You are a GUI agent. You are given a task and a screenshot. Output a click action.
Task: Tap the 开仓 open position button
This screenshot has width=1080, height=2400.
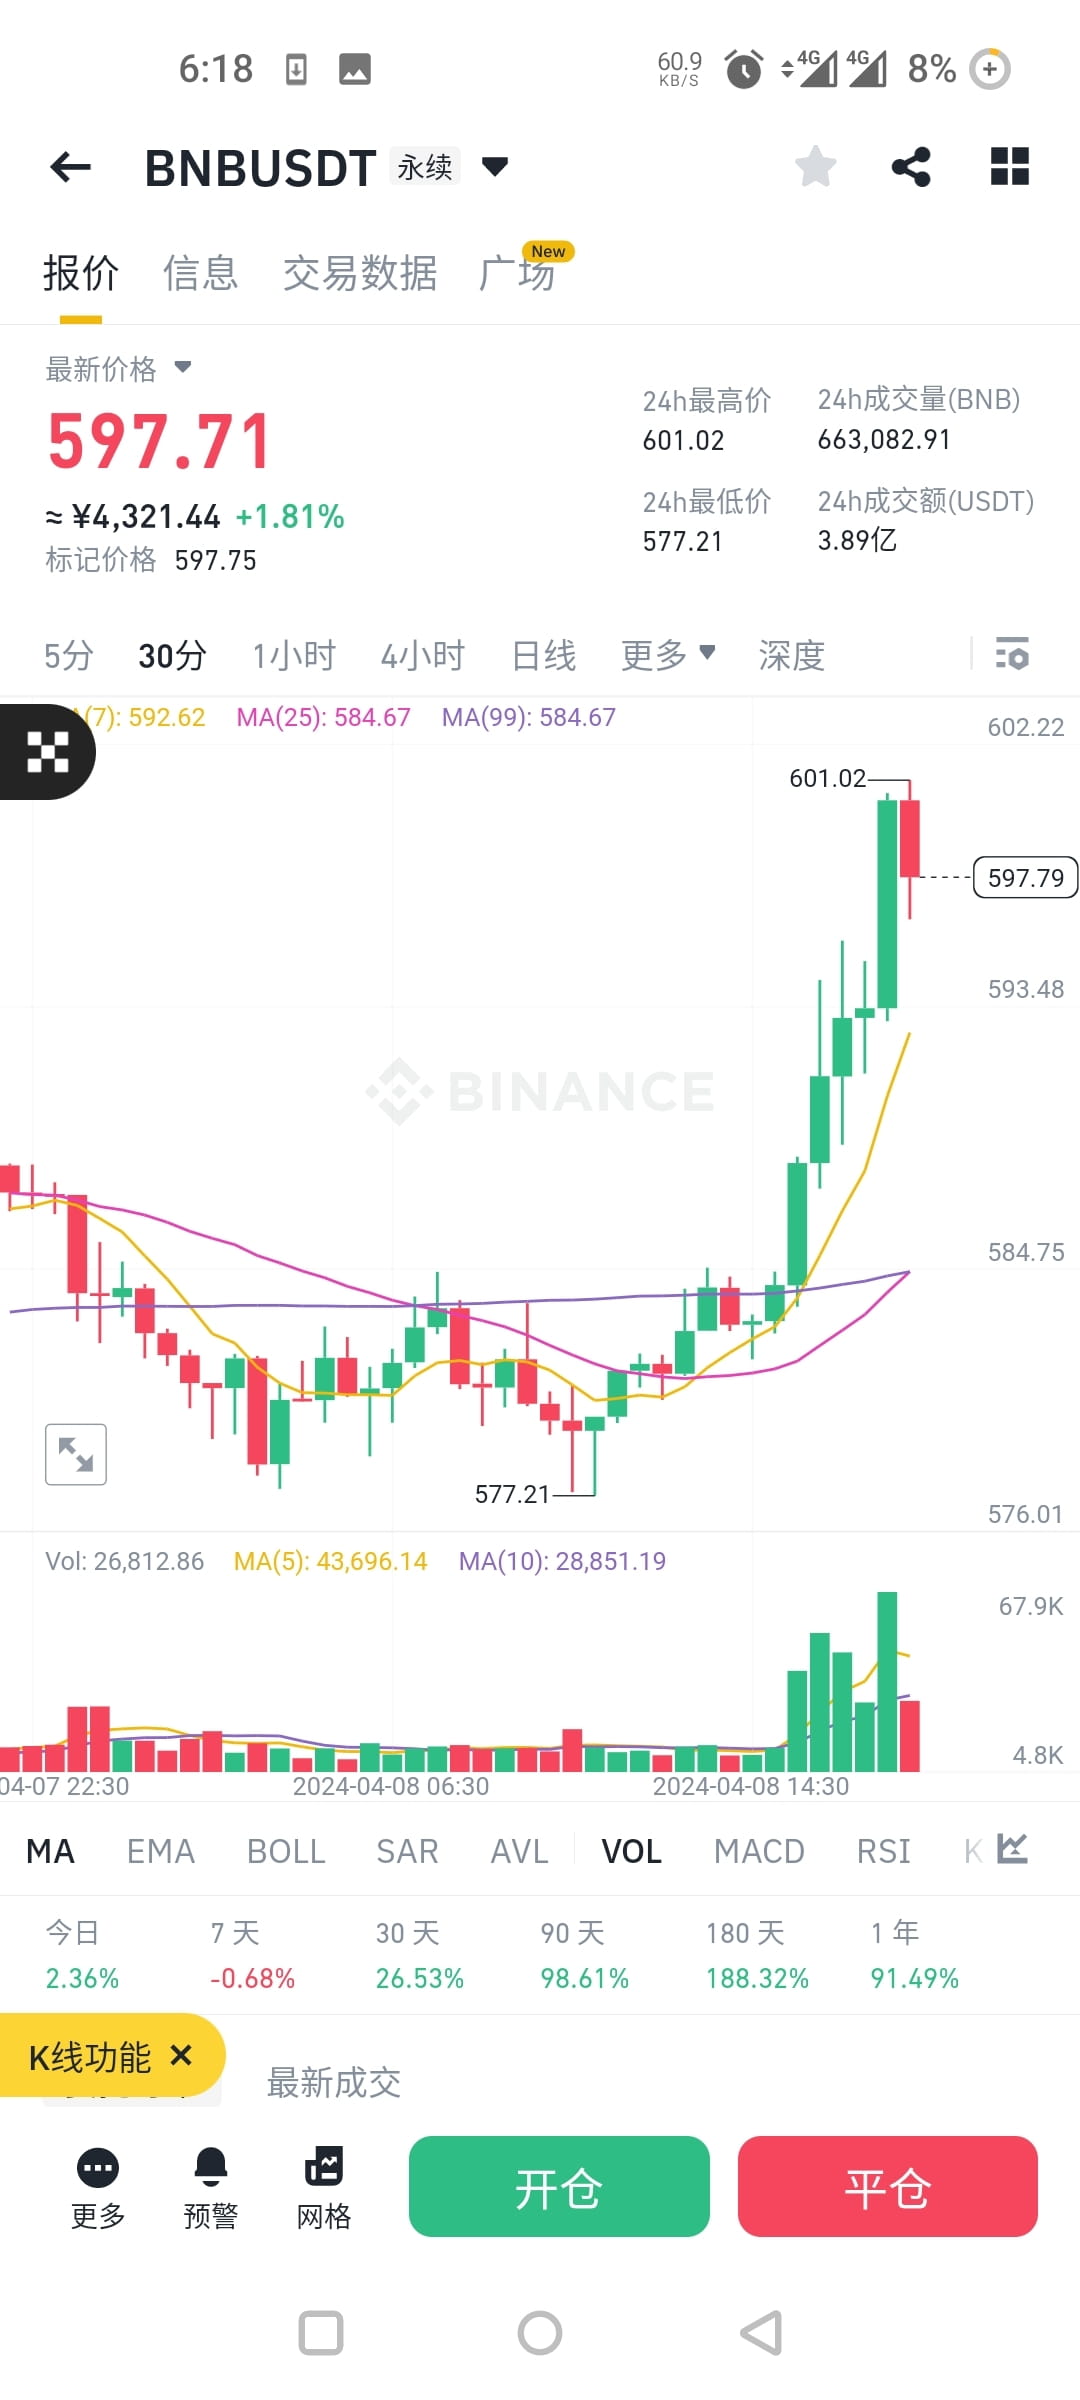pos(559,2187)
